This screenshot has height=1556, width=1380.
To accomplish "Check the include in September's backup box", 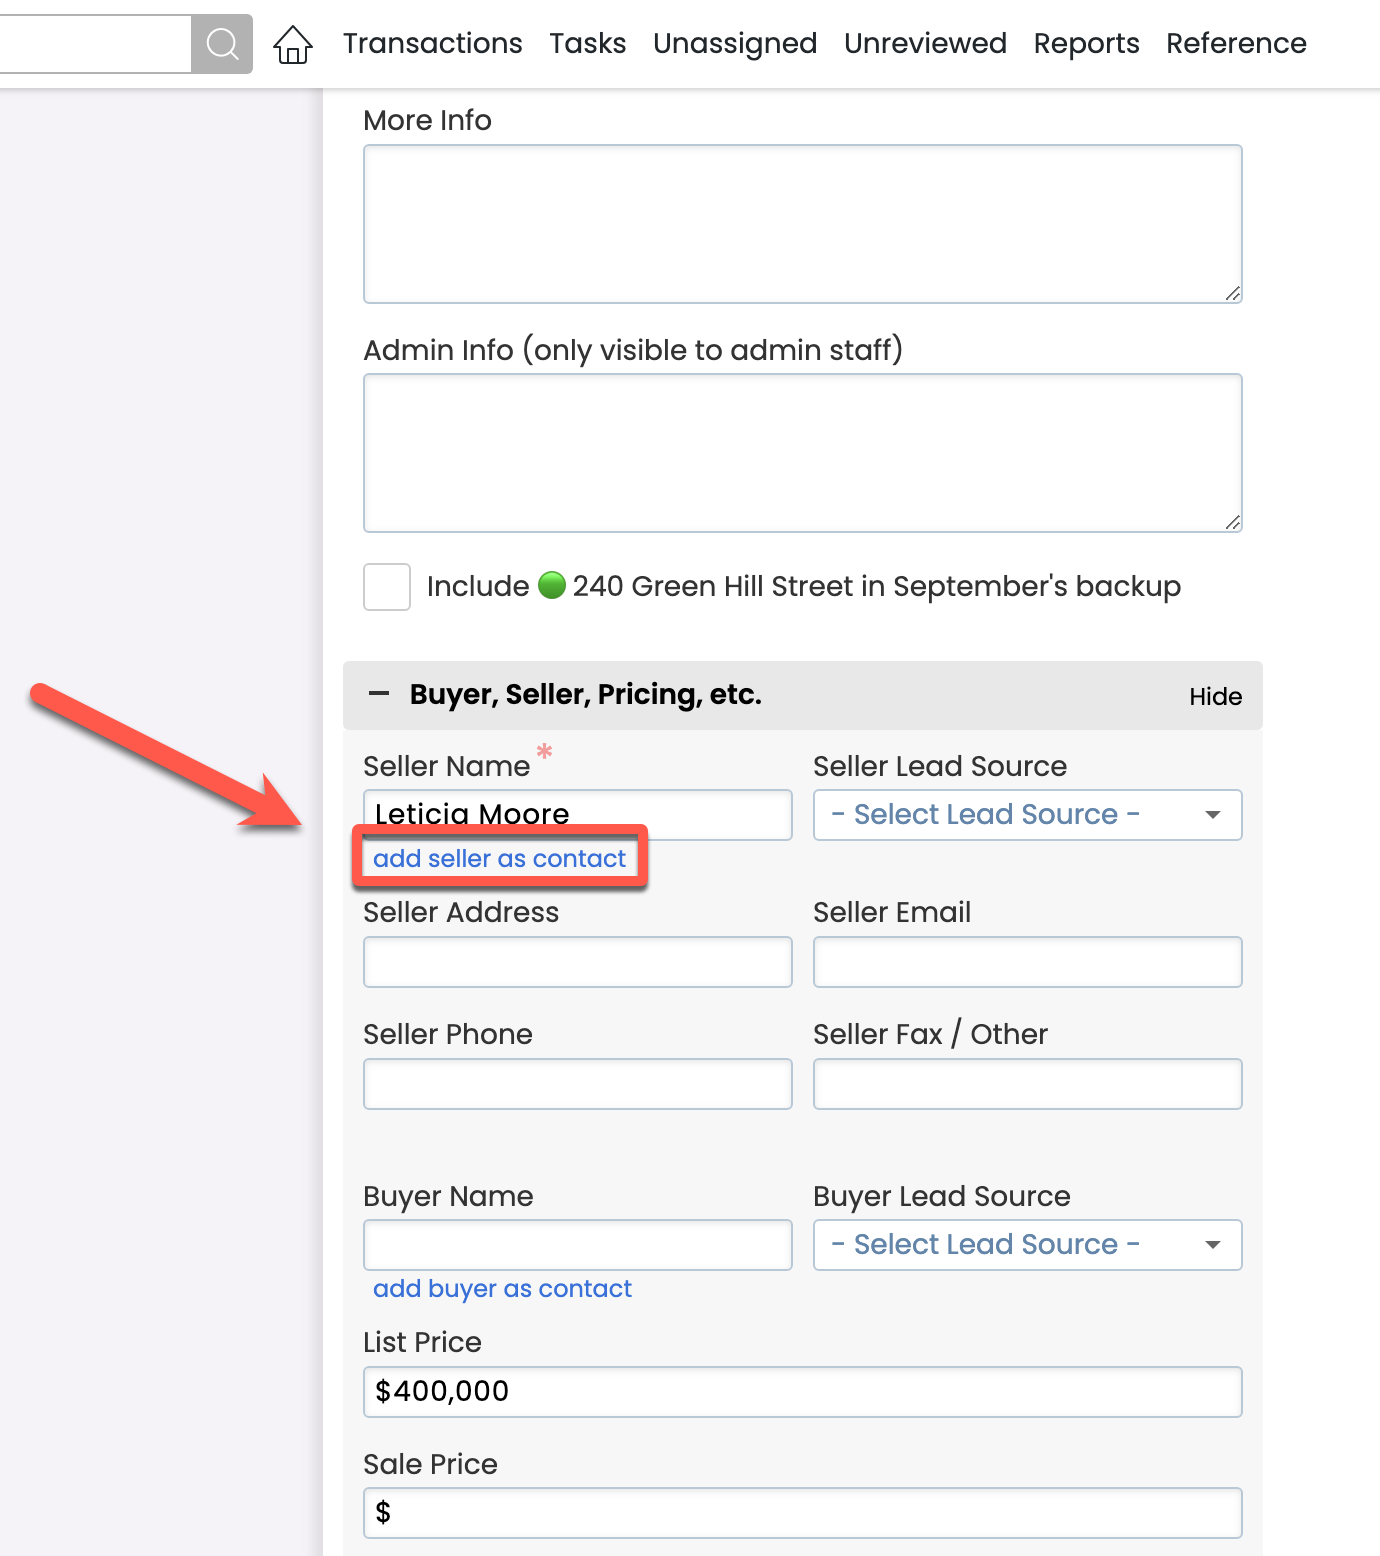I will (387, 587).
